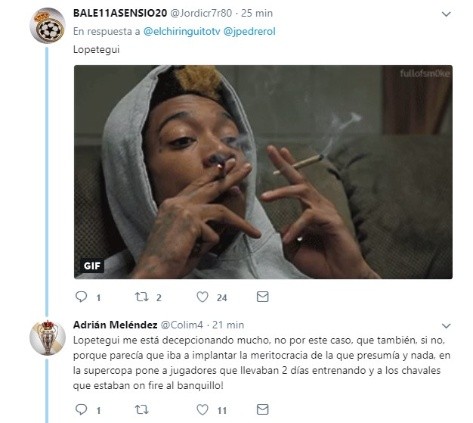Expand options chevron on Adrián Meléndez's tweet
This screenshot has height=423, width=473.
coord(446,326)
